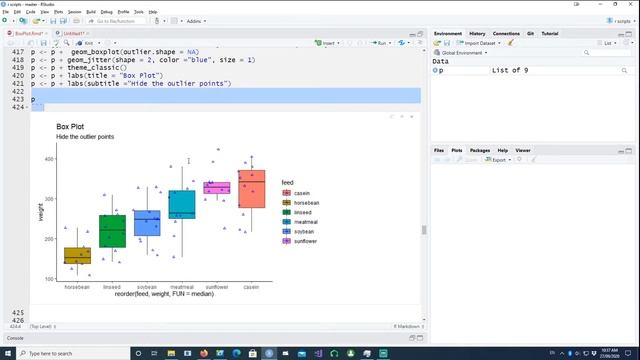640x360 pixels.
Task: Expand the p object in Environment
Action: coord(435,70)
